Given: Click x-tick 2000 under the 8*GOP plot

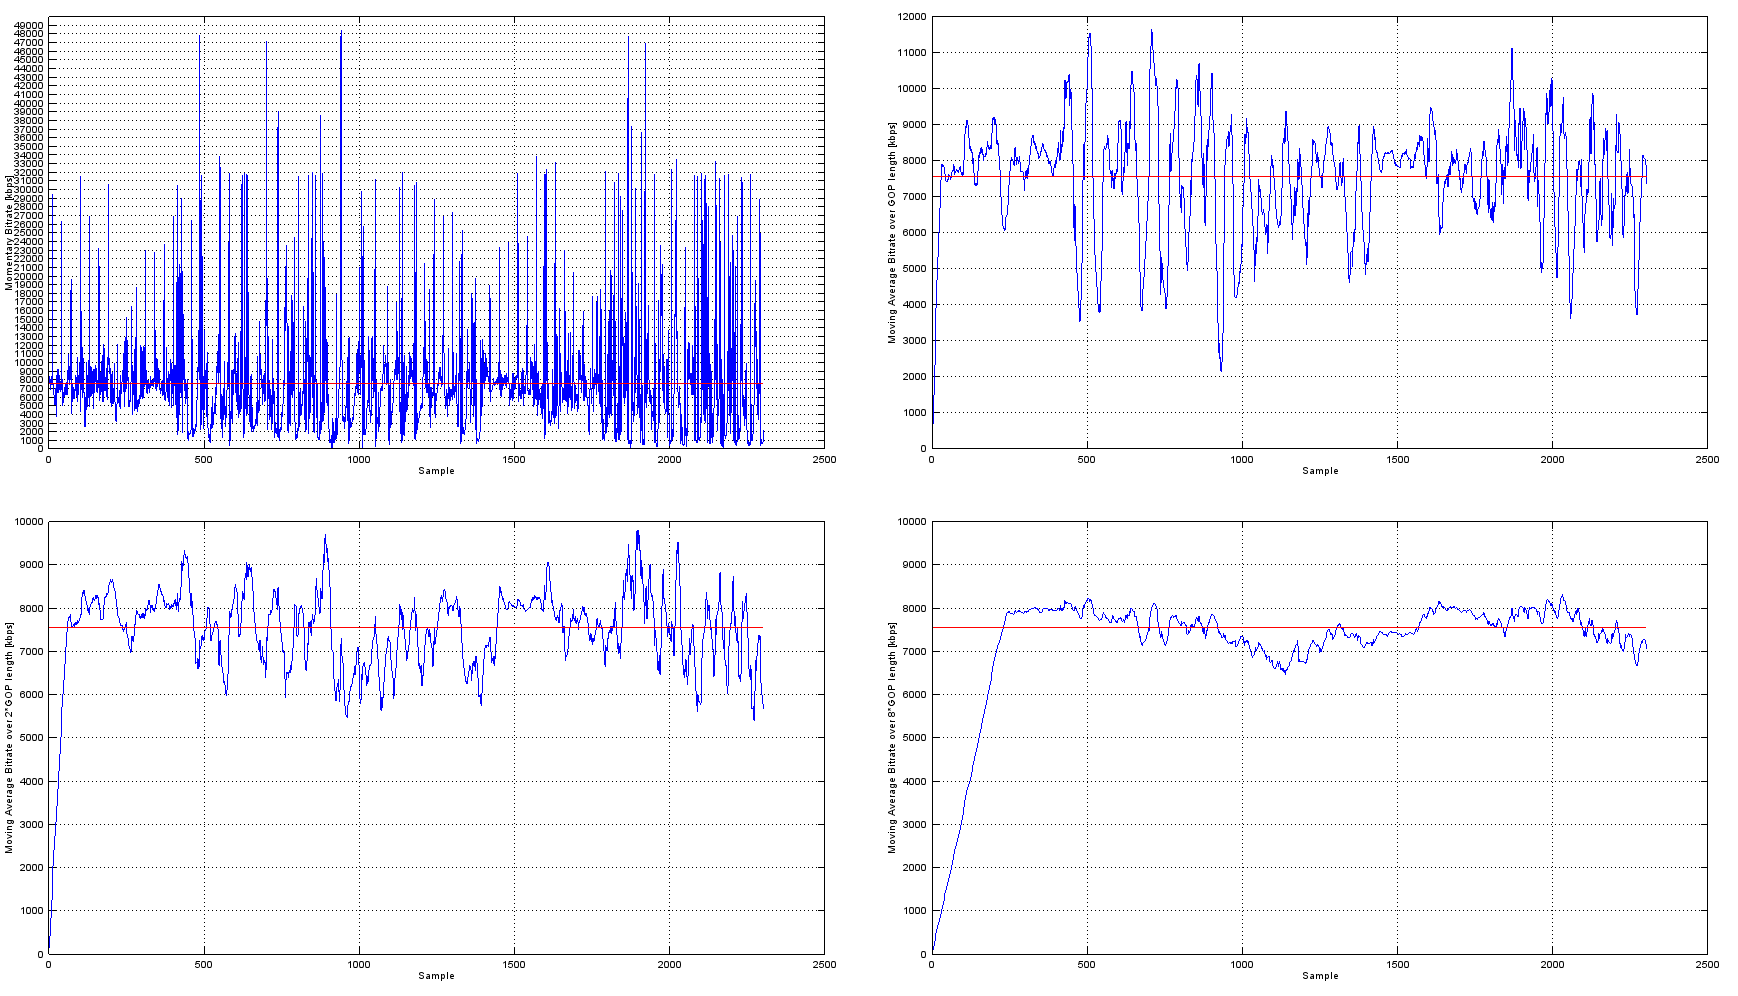Looking at the screenshot, I should (1552, 965).
